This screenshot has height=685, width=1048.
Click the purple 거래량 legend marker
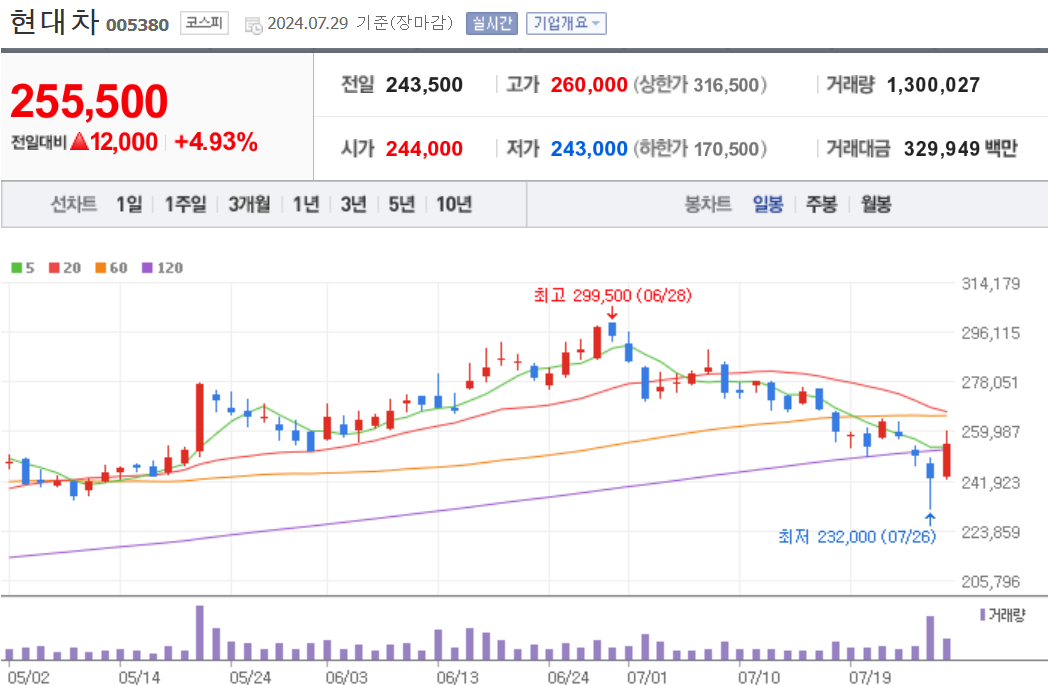coord(982,614)
